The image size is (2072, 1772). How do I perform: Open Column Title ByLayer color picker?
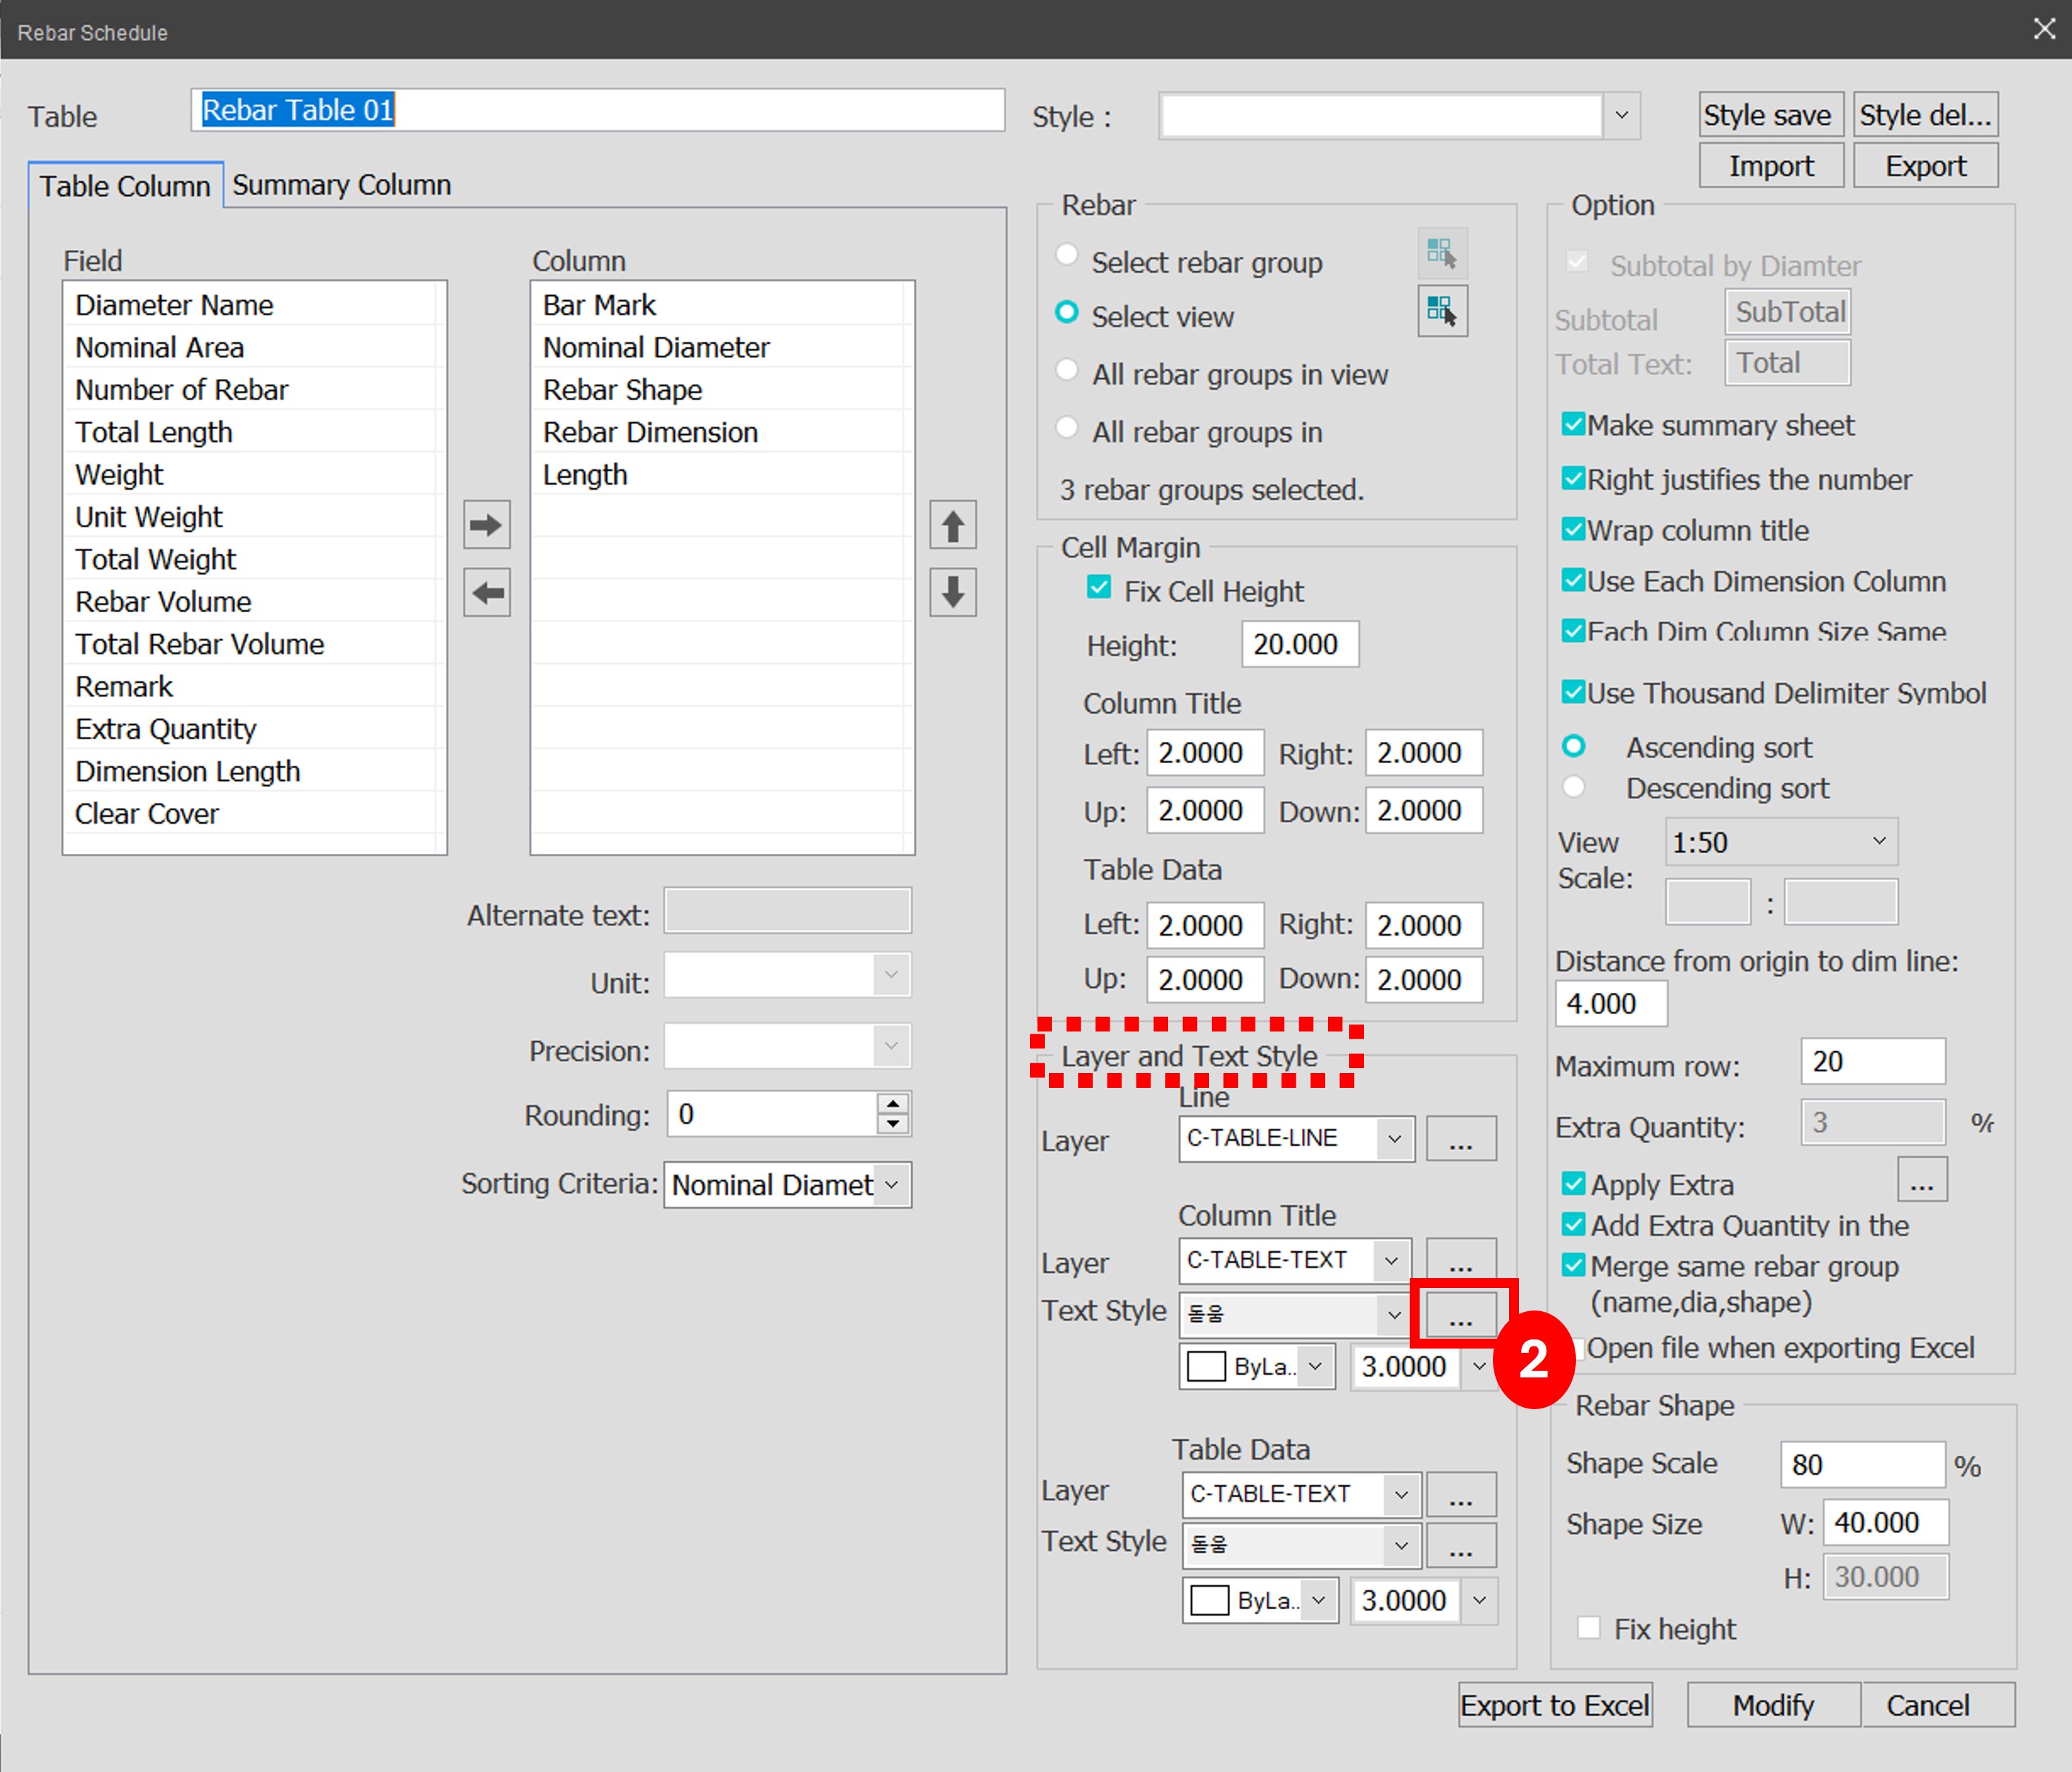click(x=1258, y=1367)
